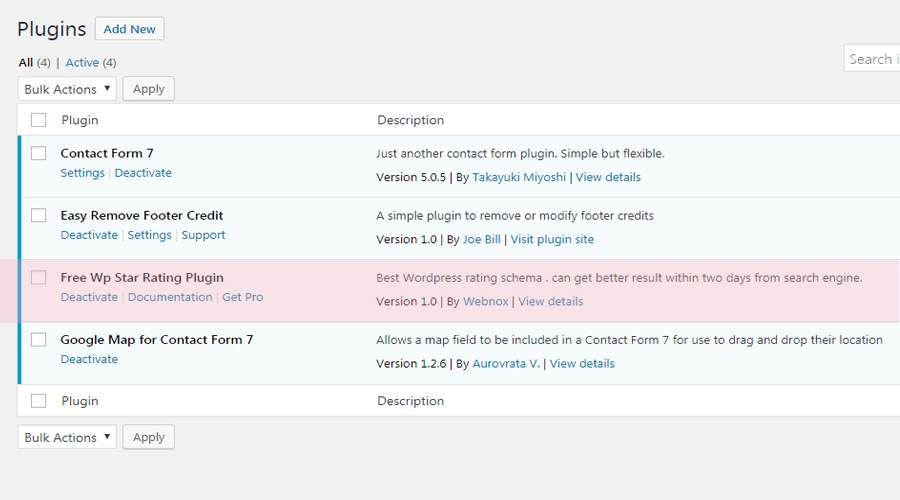The height and width of the screenshot is (500, 900).
Task: View details for Free Wp Star Rating
Action: pyautogui.click(x=550, y=301)
